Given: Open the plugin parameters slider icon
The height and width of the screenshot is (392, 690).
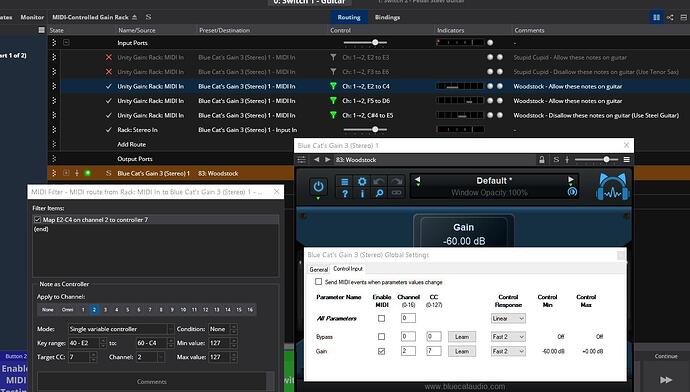Looking at the screenshot, I should (x=301, y=160).
